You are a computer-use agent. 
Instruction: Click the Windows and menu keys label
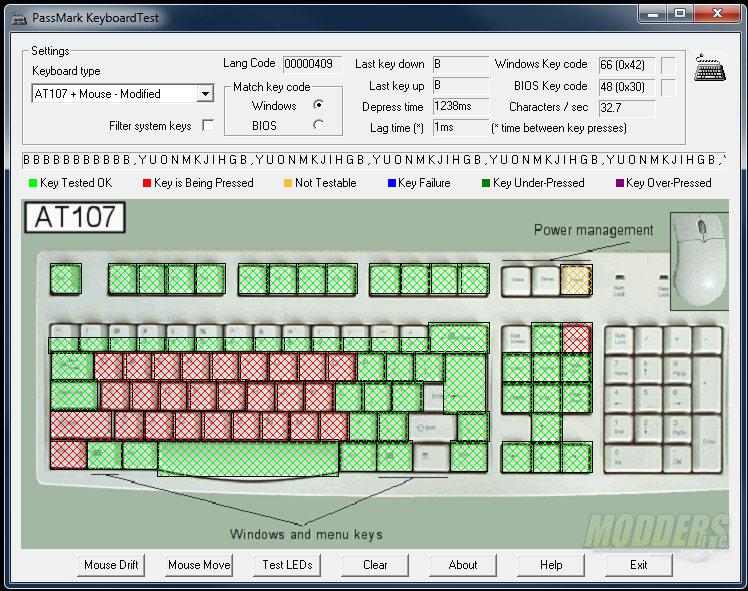click(x=306, y=534)
